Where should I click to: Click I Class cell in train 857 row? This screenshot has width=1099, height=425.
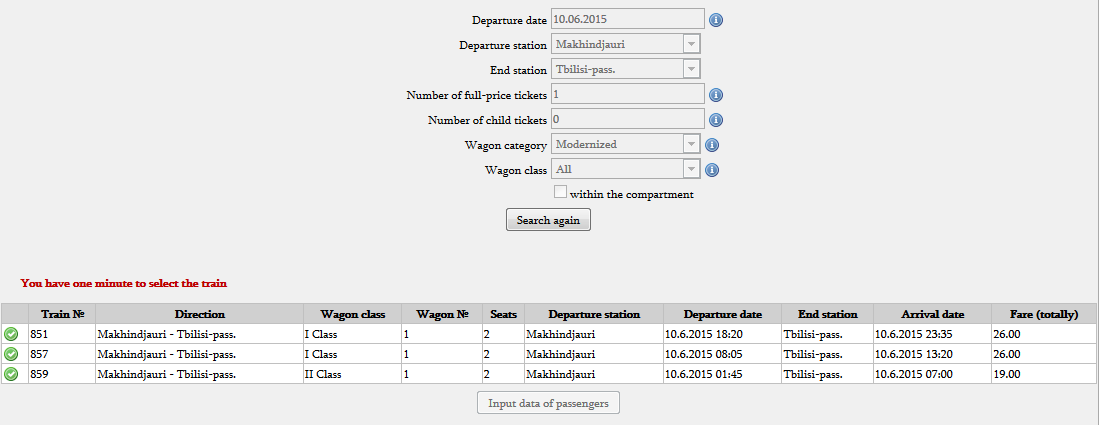[x=353, y=354]
